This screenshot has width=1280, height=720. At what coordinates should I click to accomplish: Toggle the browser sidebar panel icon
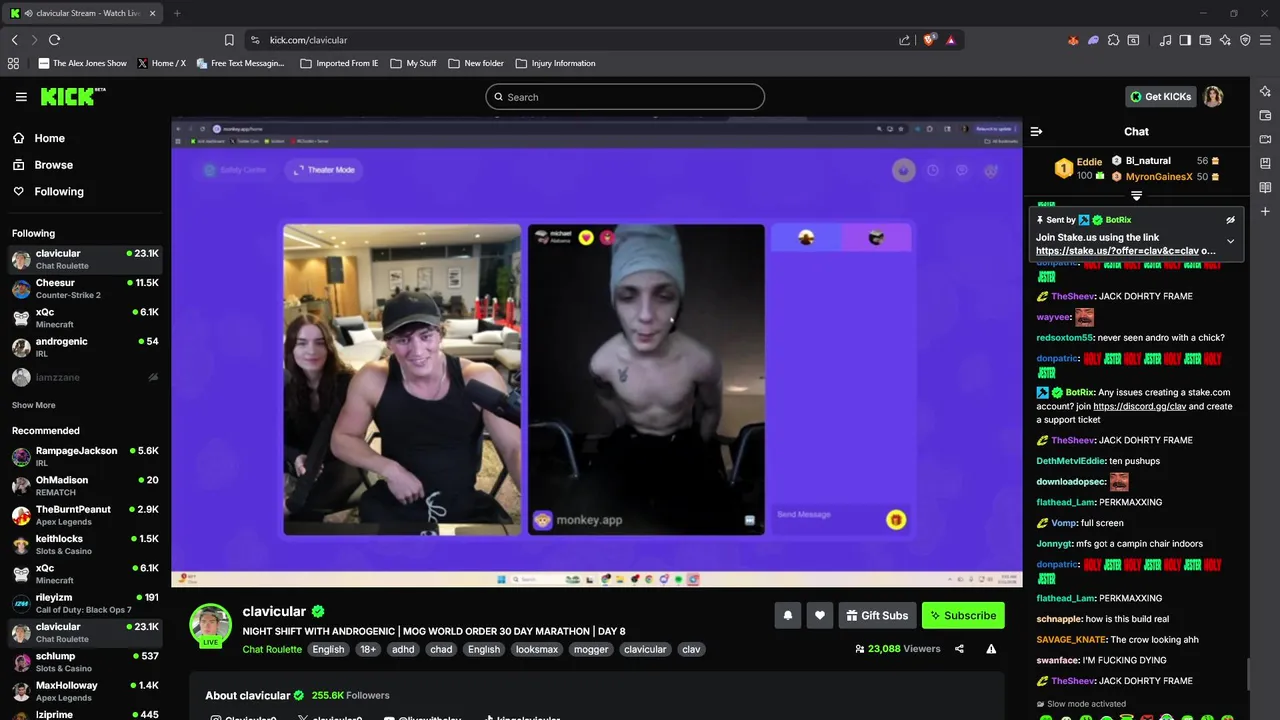click(x=1185, y=40)
